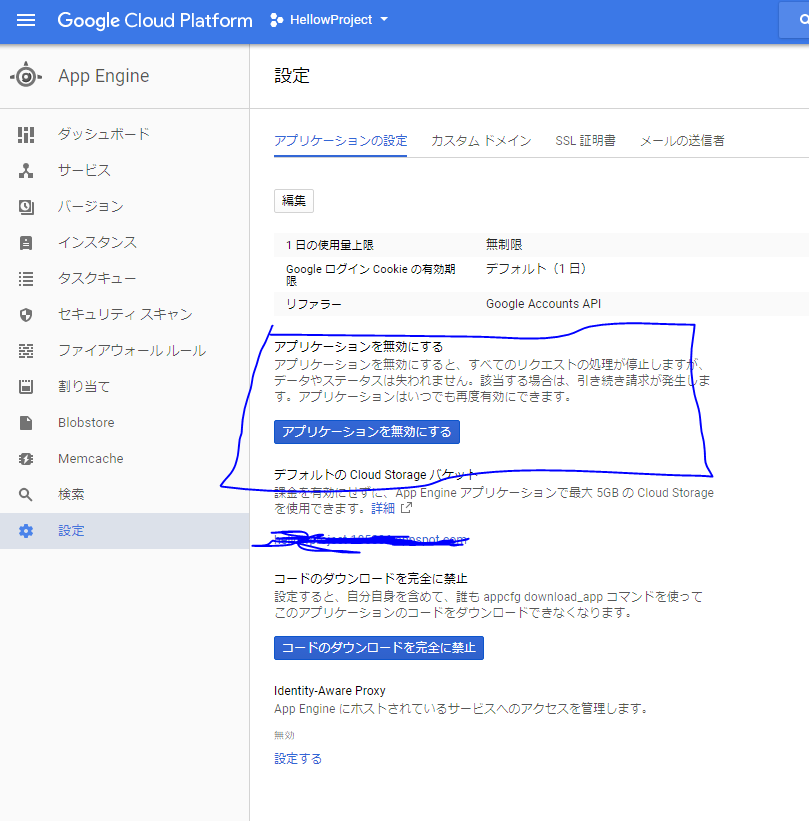Click the 編集 edit button
809x821 pixels.
coord(294,201)
